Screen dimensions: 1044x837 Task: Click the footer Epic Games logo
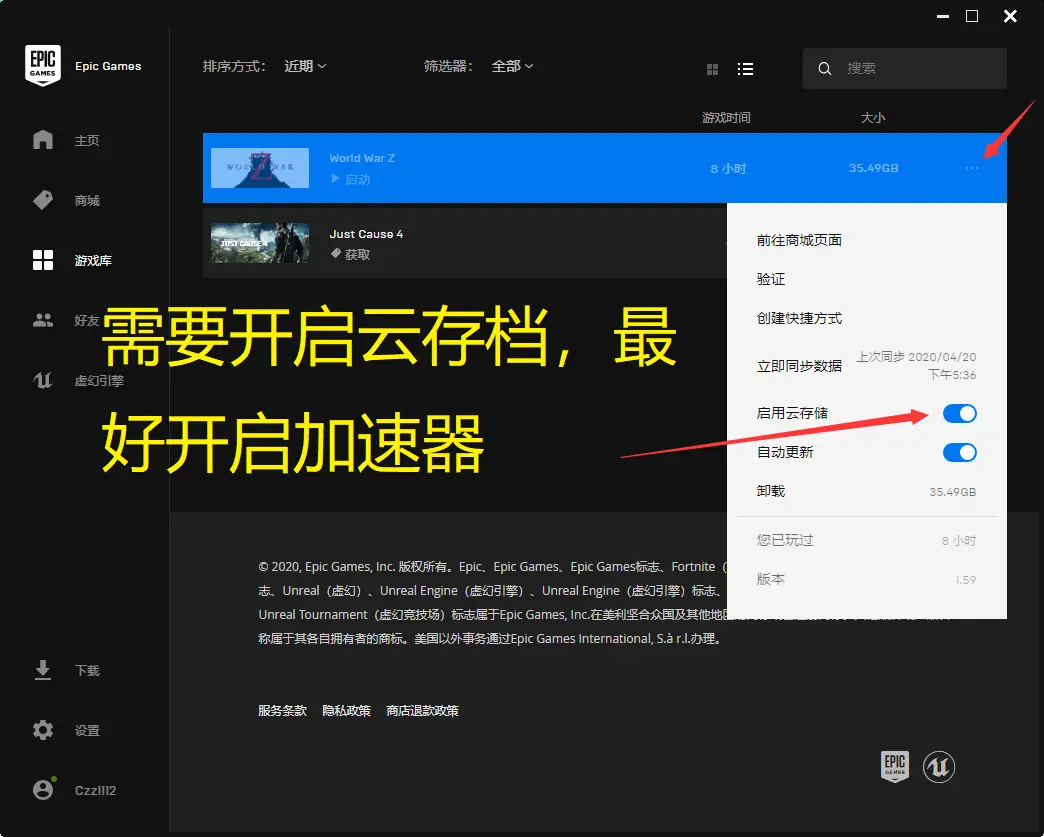tap(895, 766)
